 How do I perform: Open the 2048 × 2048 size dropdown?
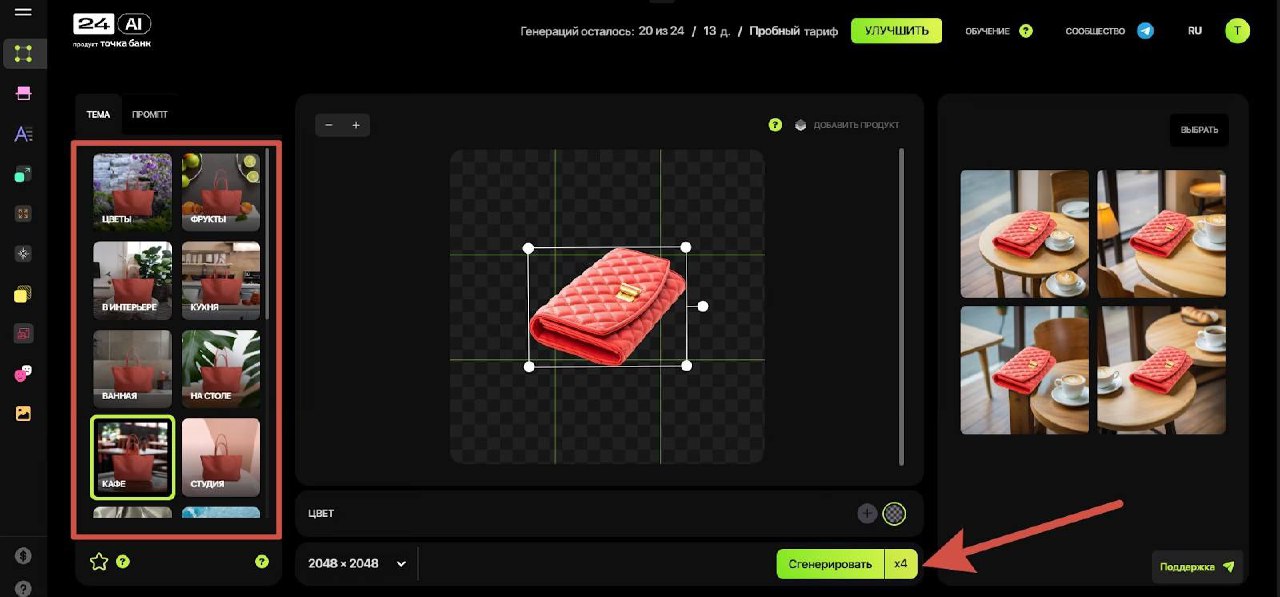tap(357, 564)
